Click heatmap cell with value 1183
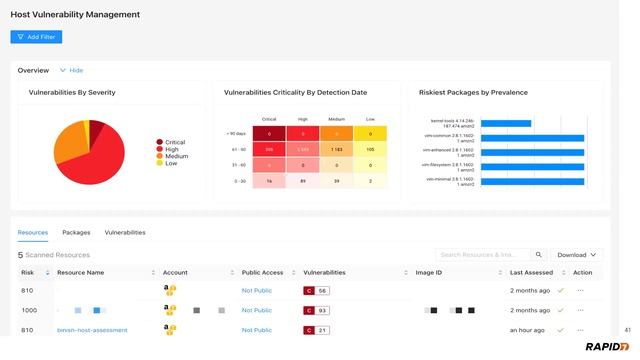The image size is (640, 360). (337, 149)
